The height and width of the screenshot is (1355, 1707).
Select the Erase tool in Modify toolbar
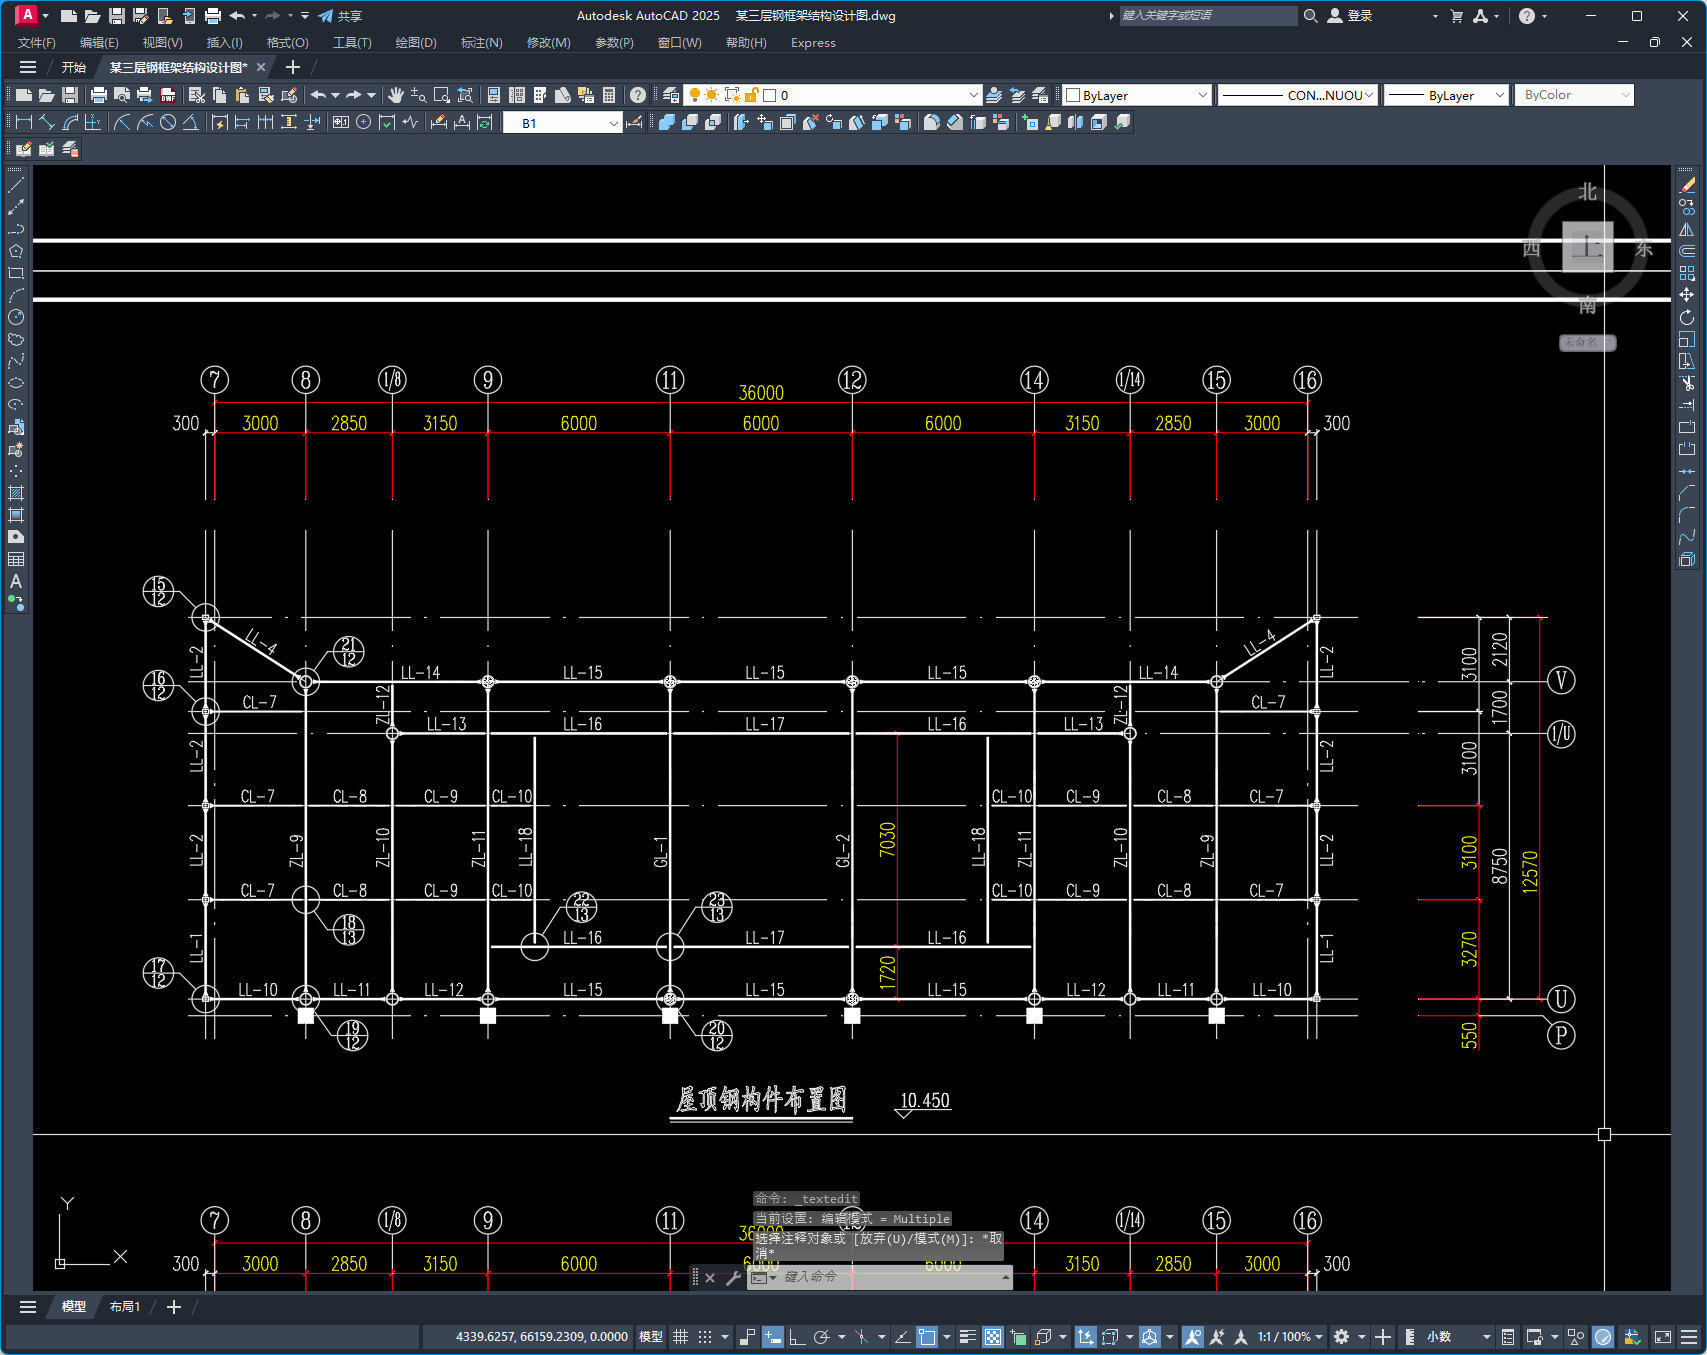1687,185
